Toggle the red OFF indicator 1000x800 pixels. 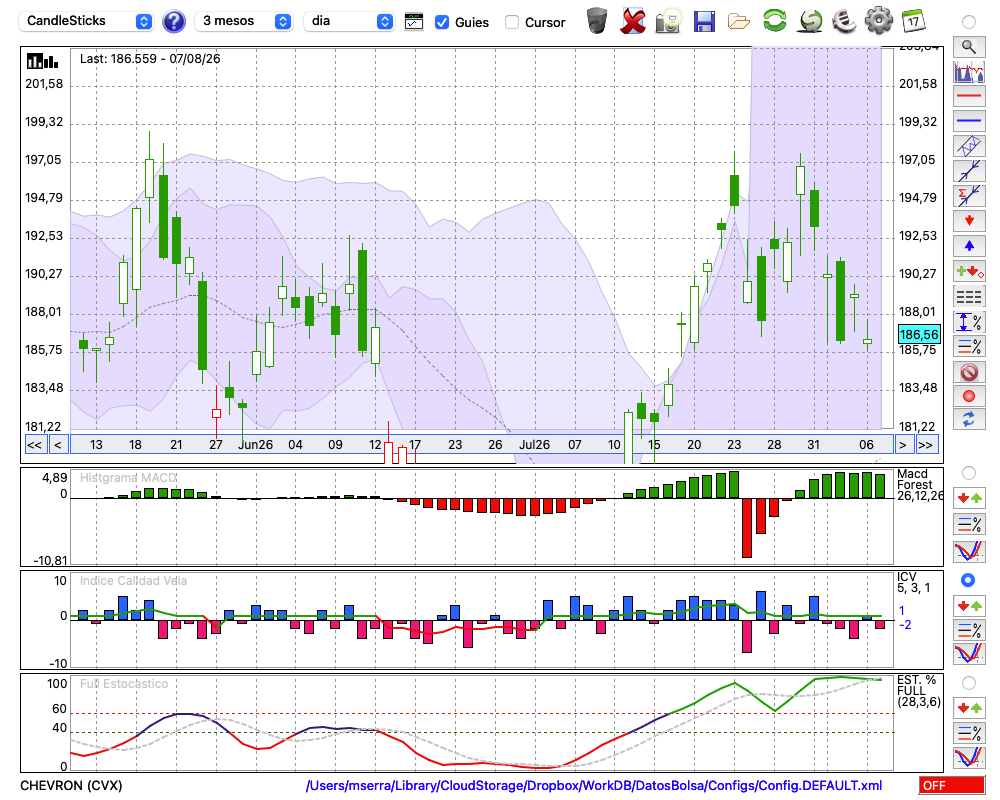point(952,785)
